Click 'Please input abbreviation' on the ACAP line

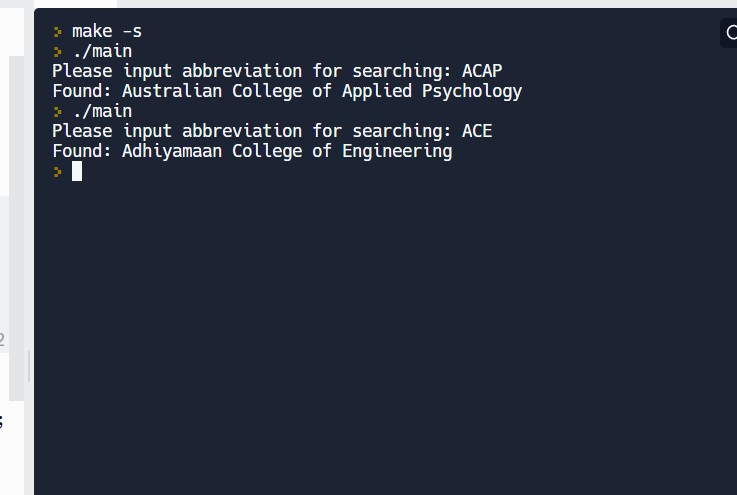pos(177,72)
